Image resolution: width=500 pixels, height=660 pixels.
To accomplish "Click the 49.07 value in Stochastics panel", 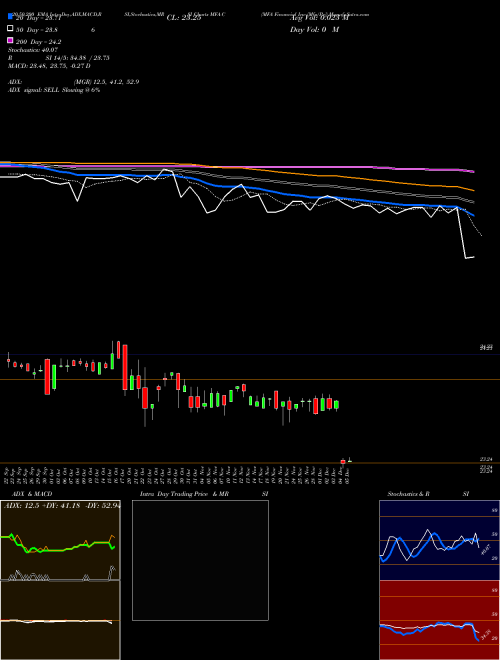I will [485, 549].
